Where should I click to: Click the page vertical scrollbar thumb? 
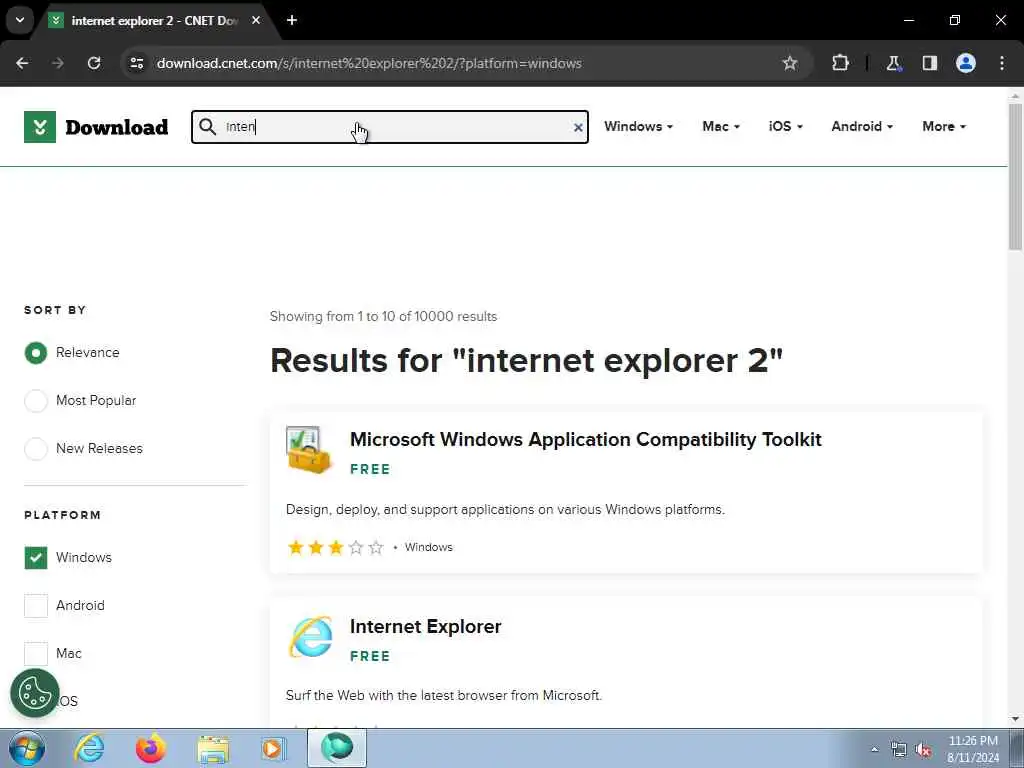click(x=1016, y=176)
